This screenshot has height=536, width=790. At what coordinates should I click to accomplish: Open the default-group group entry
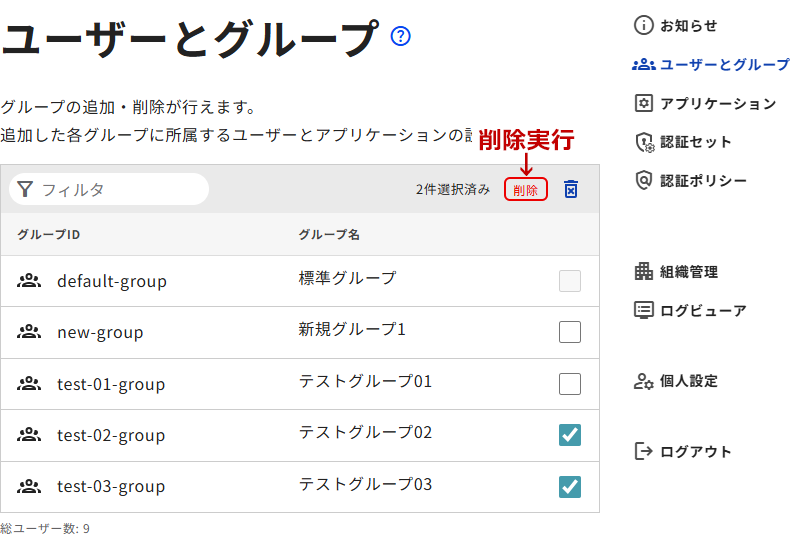click(111, 281)
